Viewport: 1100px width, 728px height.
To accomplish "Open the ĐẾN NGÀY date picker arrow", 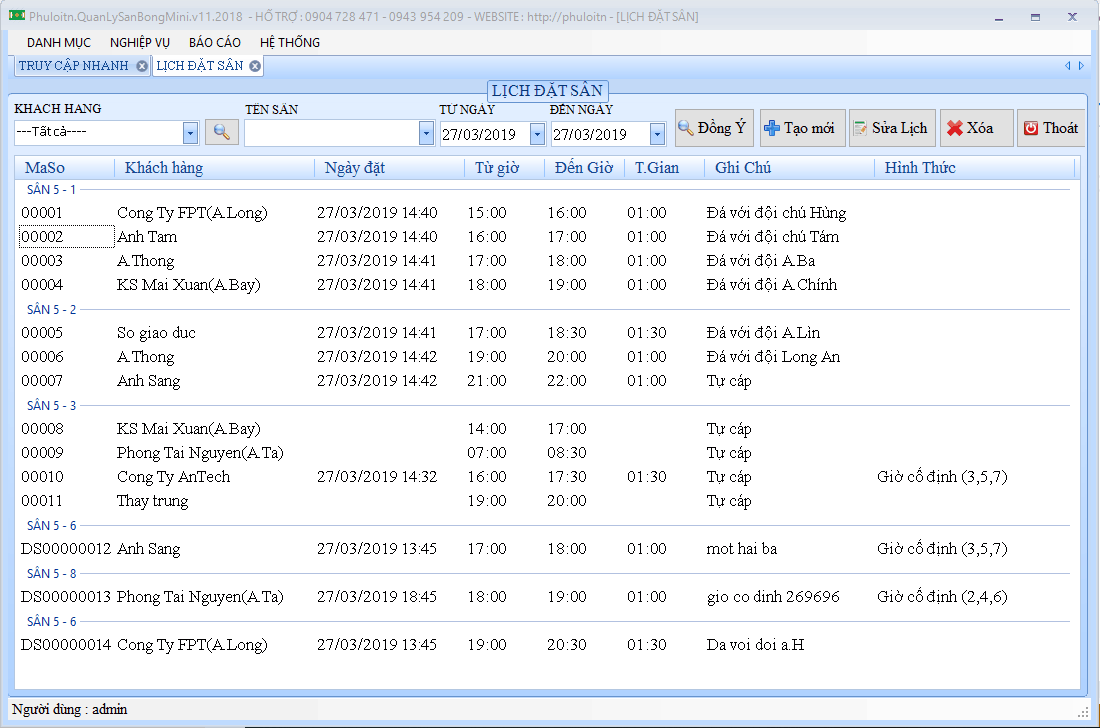I will [657, 133].
